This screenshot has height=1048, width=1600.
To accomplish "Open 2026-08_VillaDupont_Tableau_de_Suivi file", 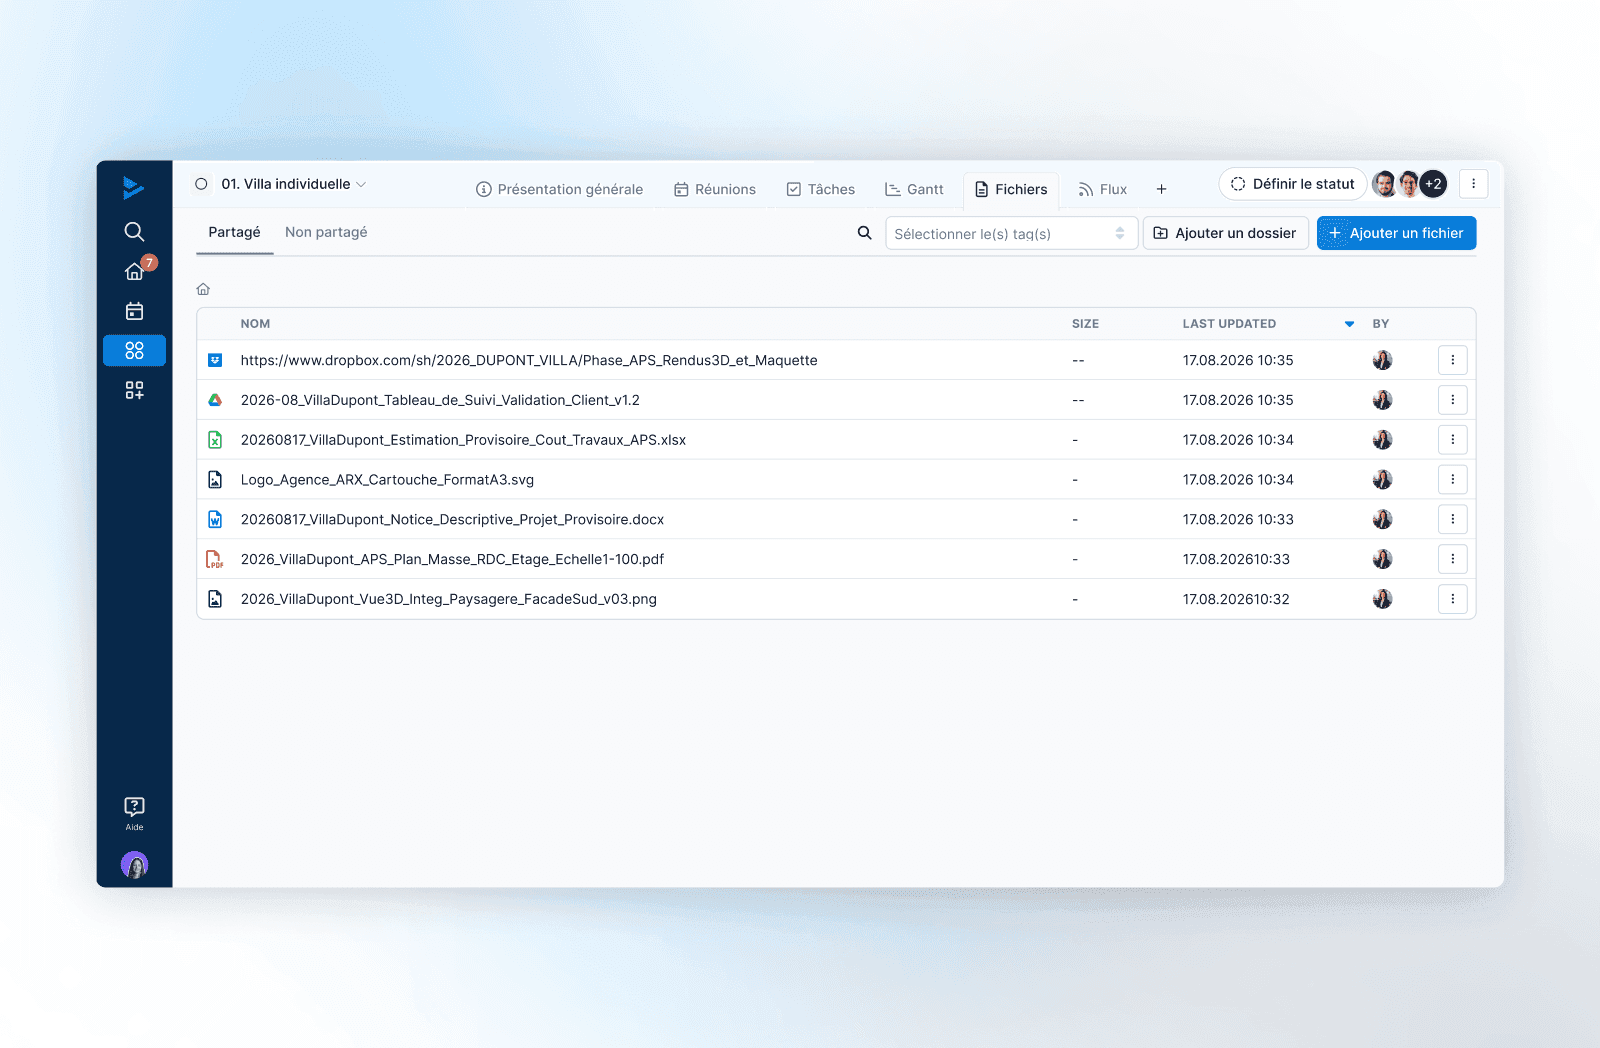I will tap(440, 400).
